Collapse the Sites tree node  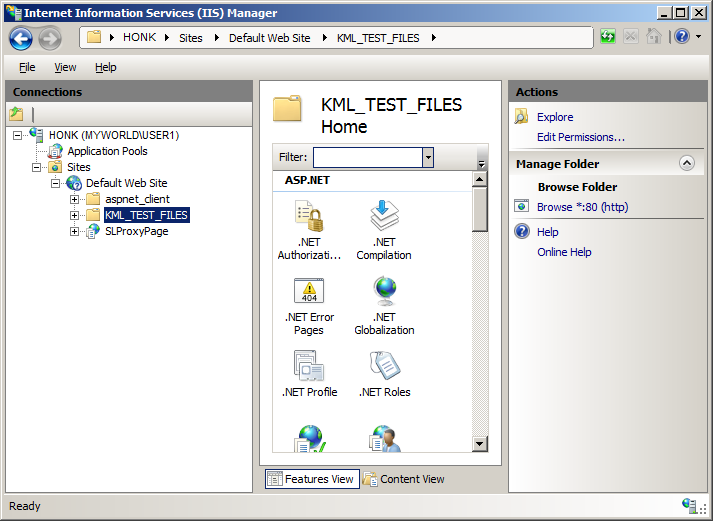pos(36,167)
